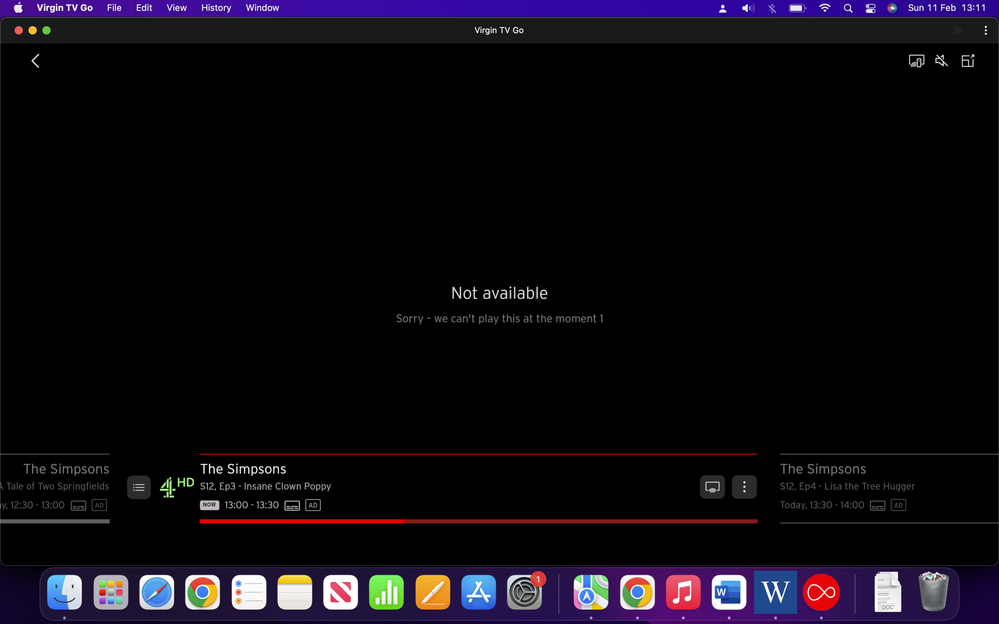Open the cast to device icon
The width and height of the screenshot is (999, 624).
916,61
